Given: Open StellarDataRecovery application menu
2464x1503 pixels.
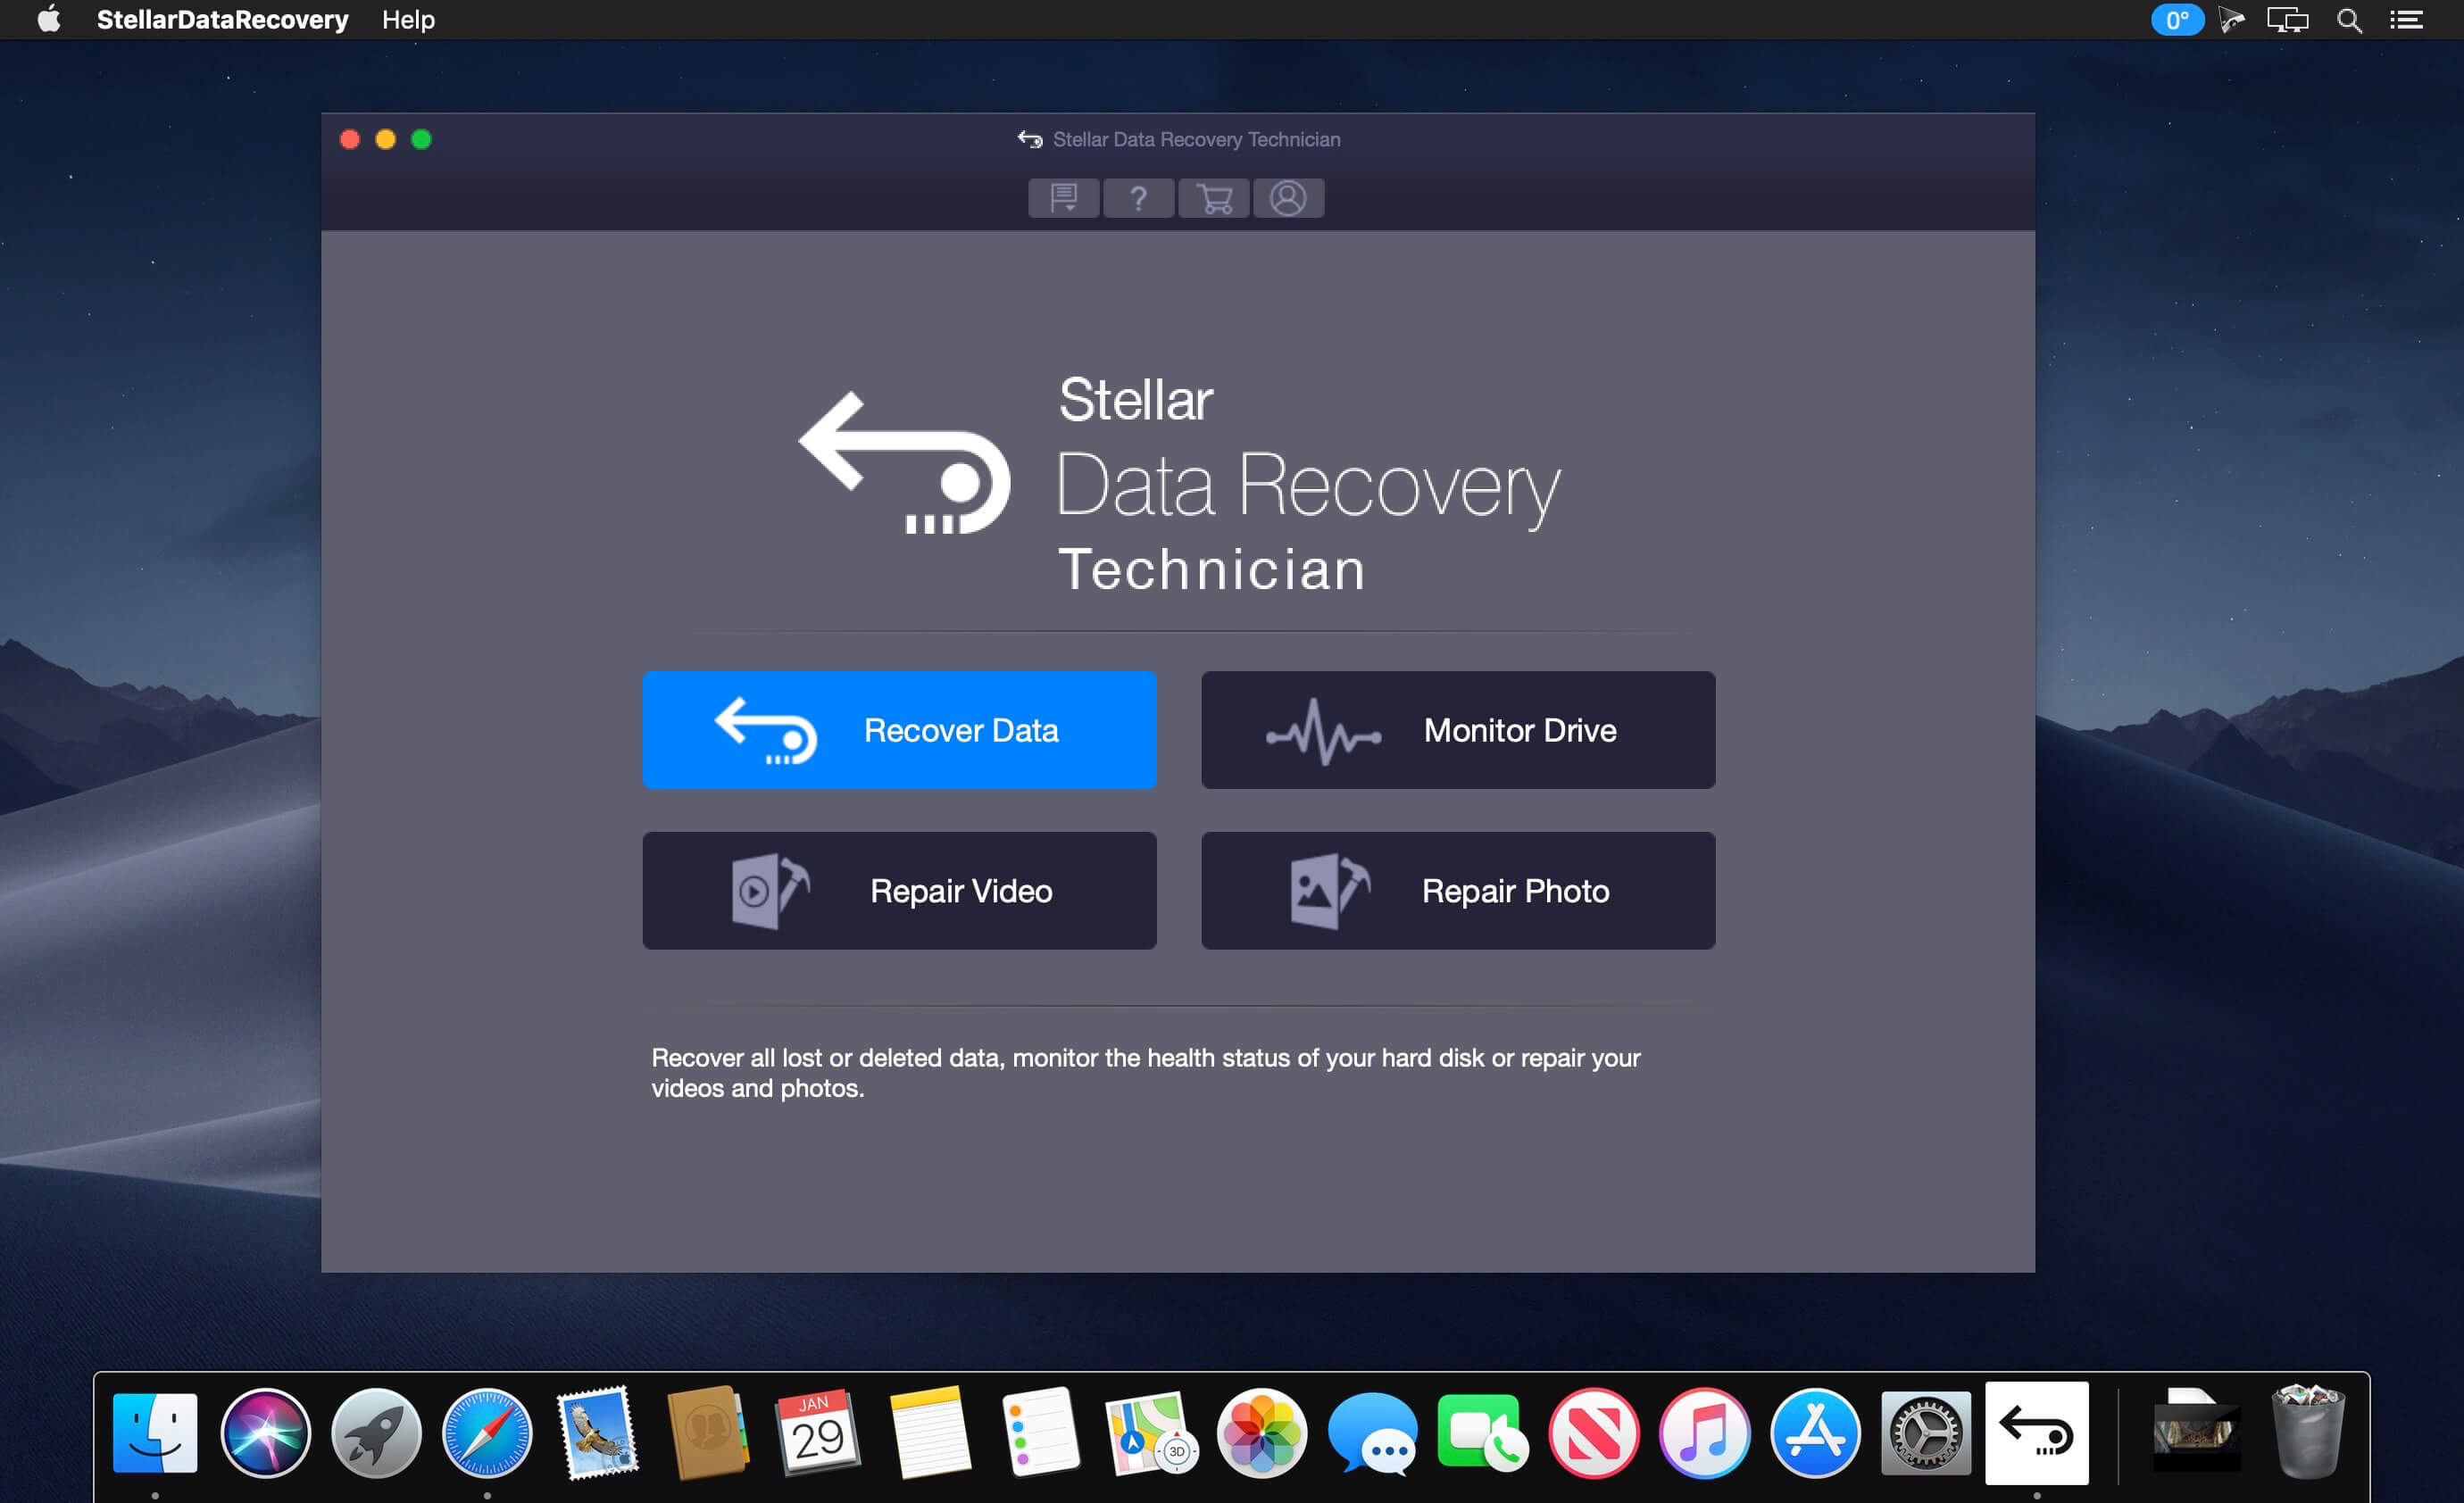Looking at the screenshot, I should [x=218, y=20].
